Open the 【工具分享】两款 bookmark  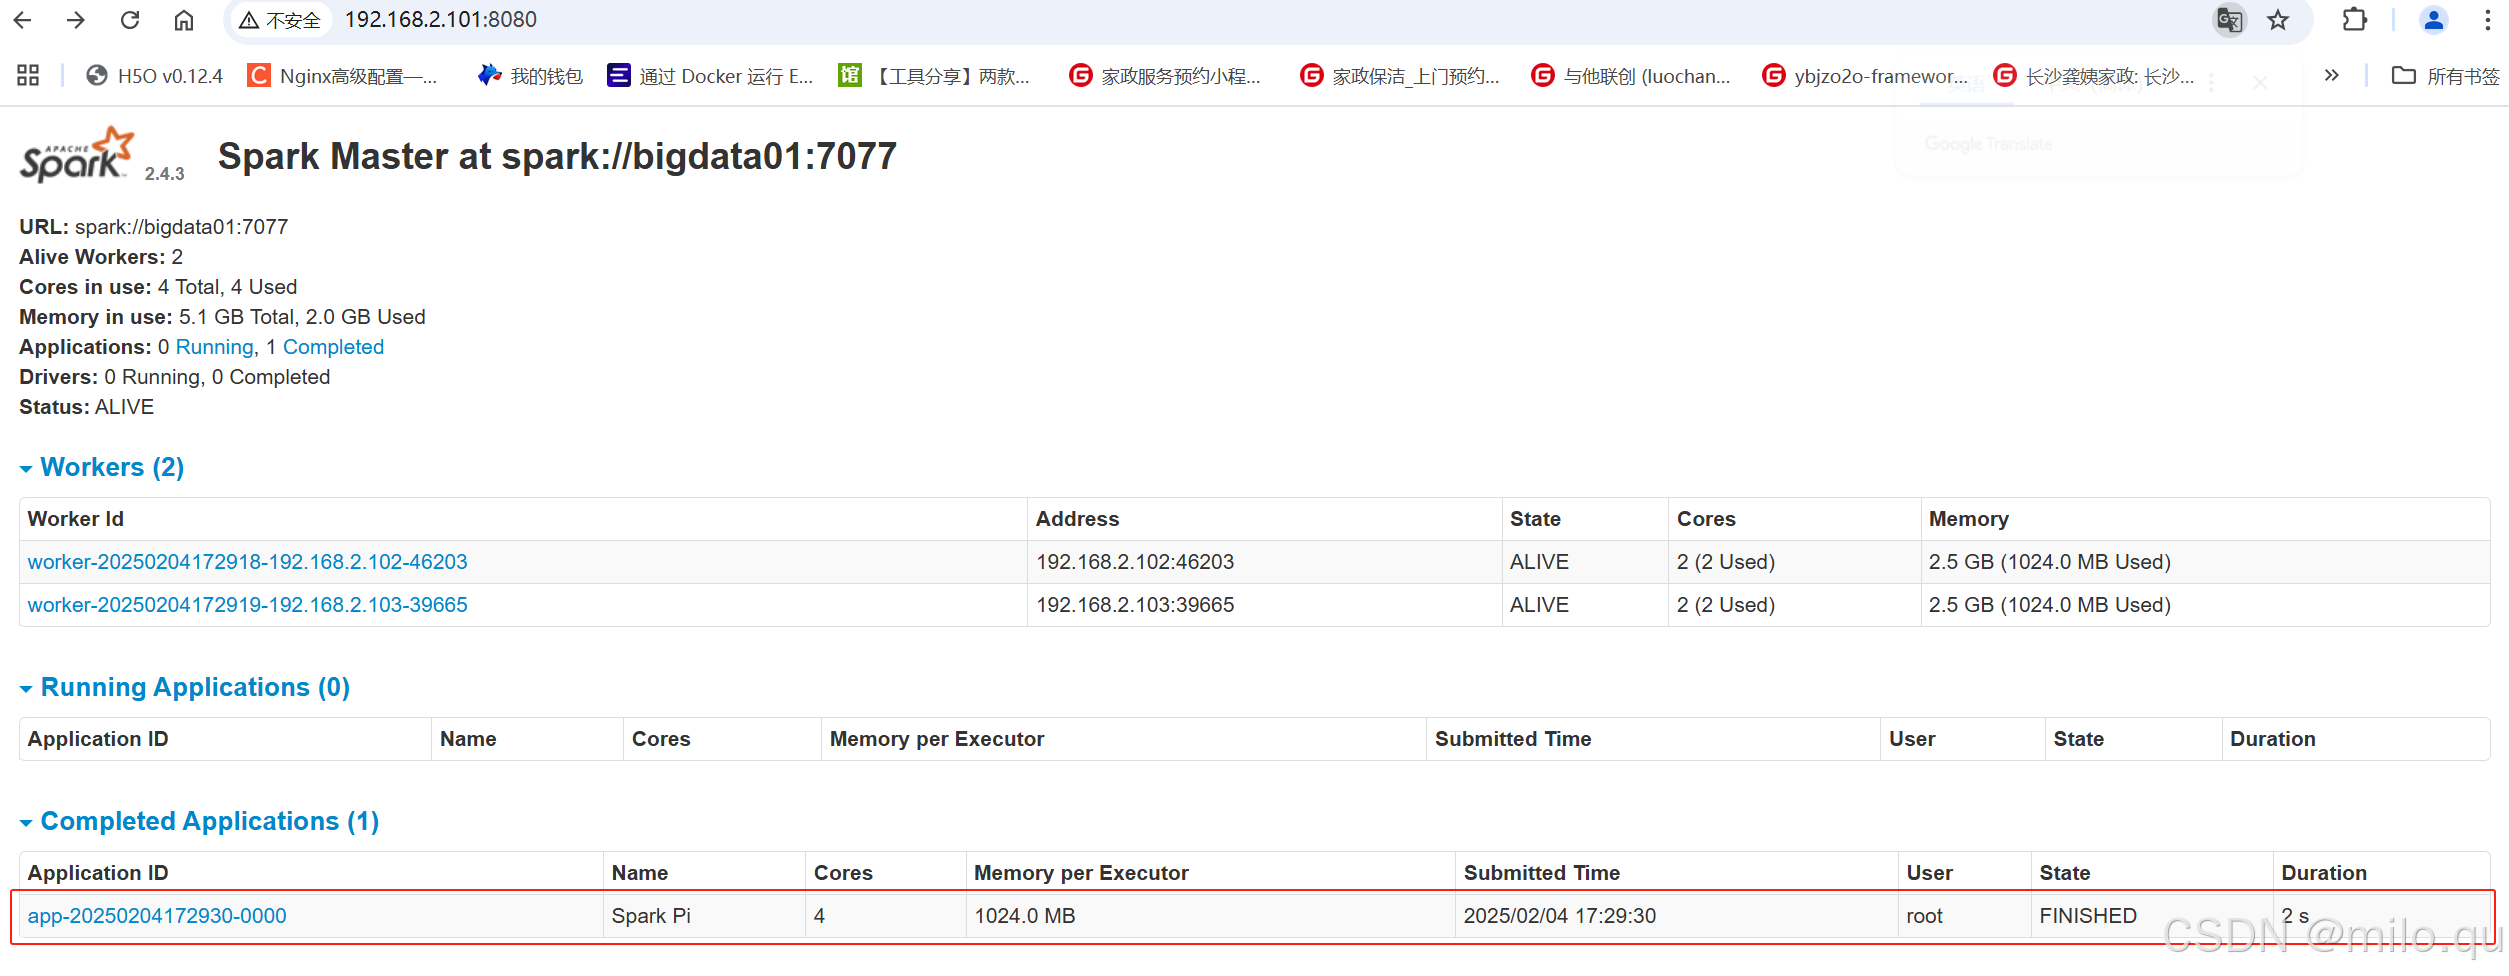click(934, 76)
